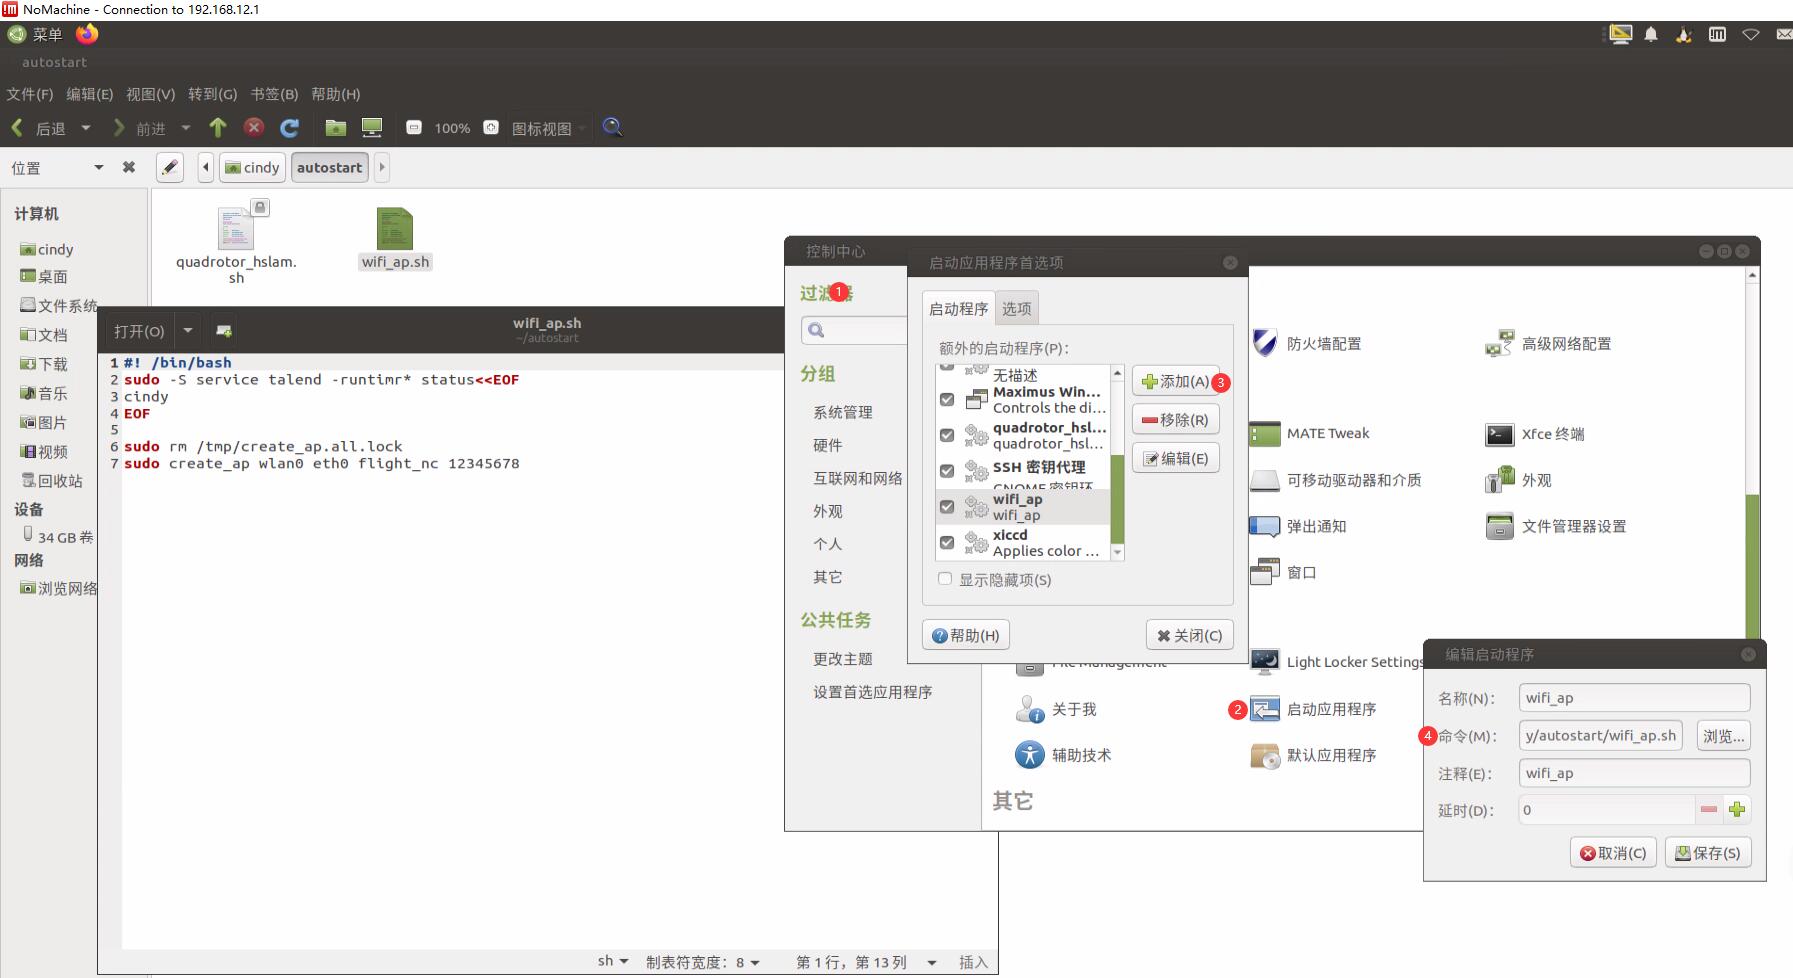Open MATE Tweak settings

tap(1309, 433)
